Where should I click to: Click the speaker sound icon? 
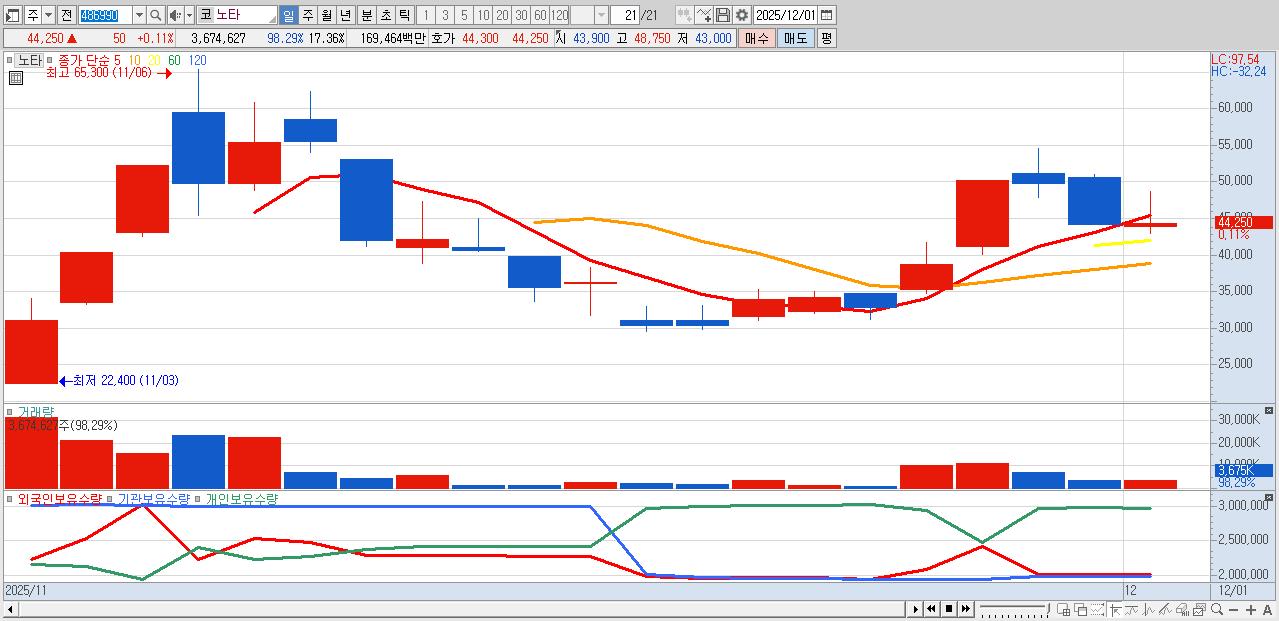pyautogui.click(x=175, y=15)
